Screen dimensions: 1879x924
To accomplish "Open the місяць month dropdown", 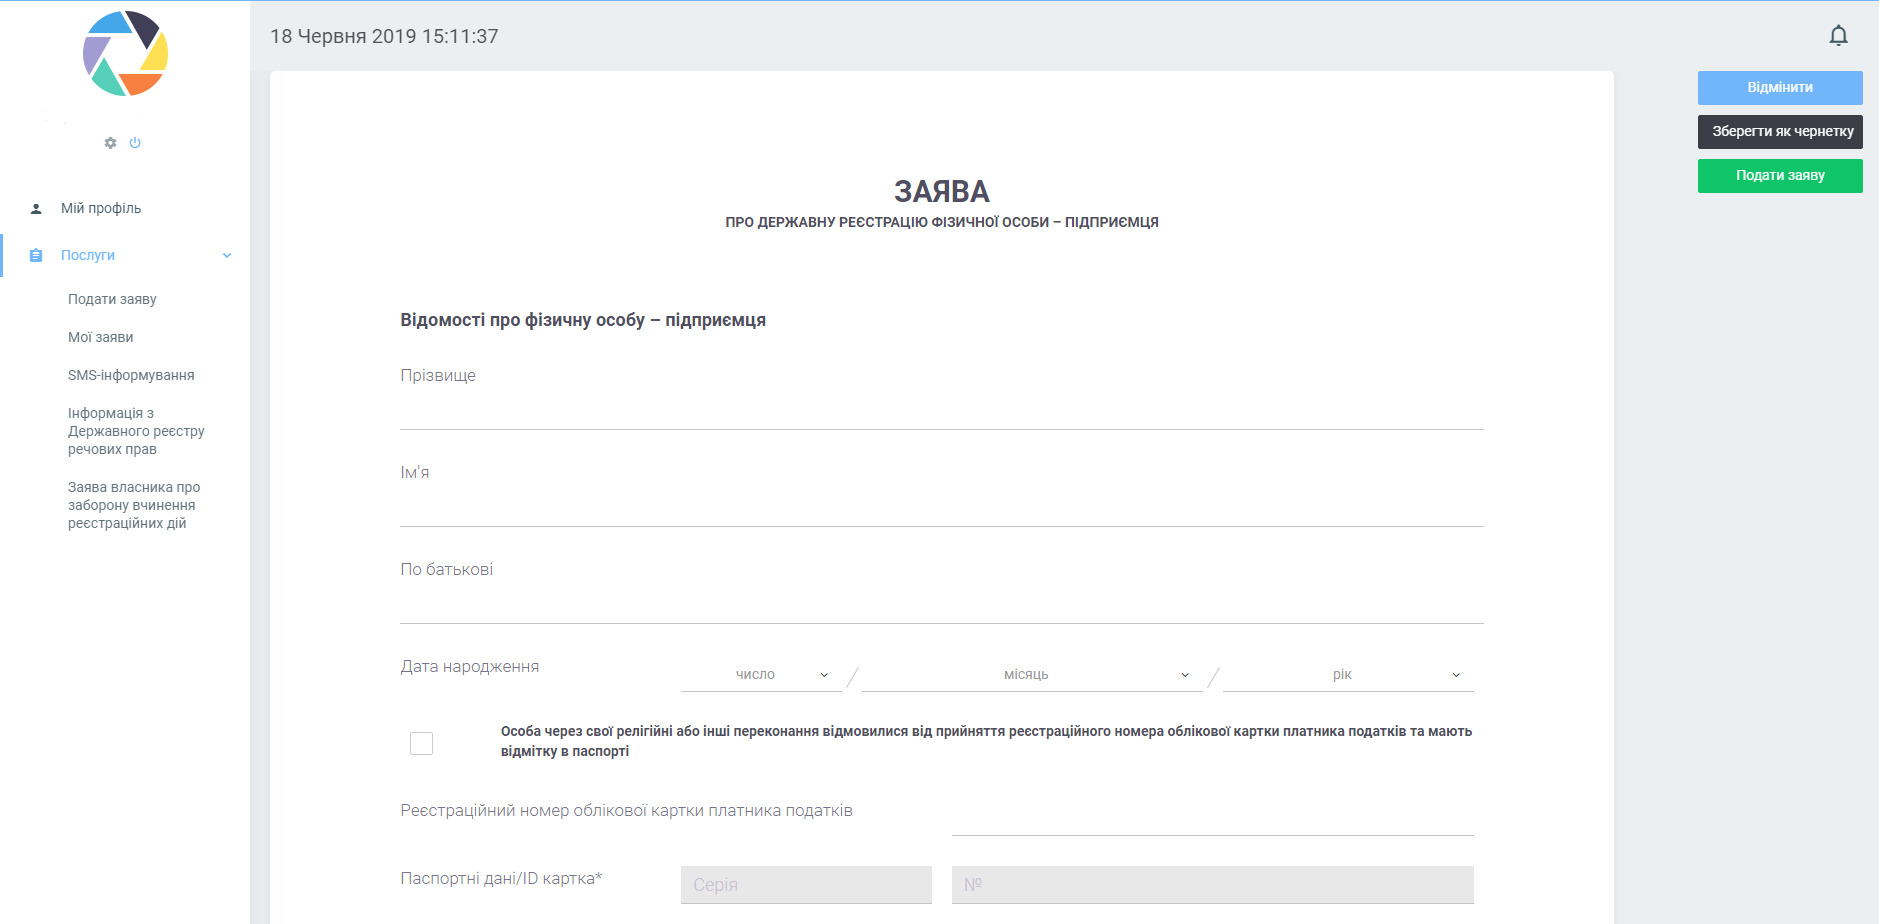I will pos(1031,675).
